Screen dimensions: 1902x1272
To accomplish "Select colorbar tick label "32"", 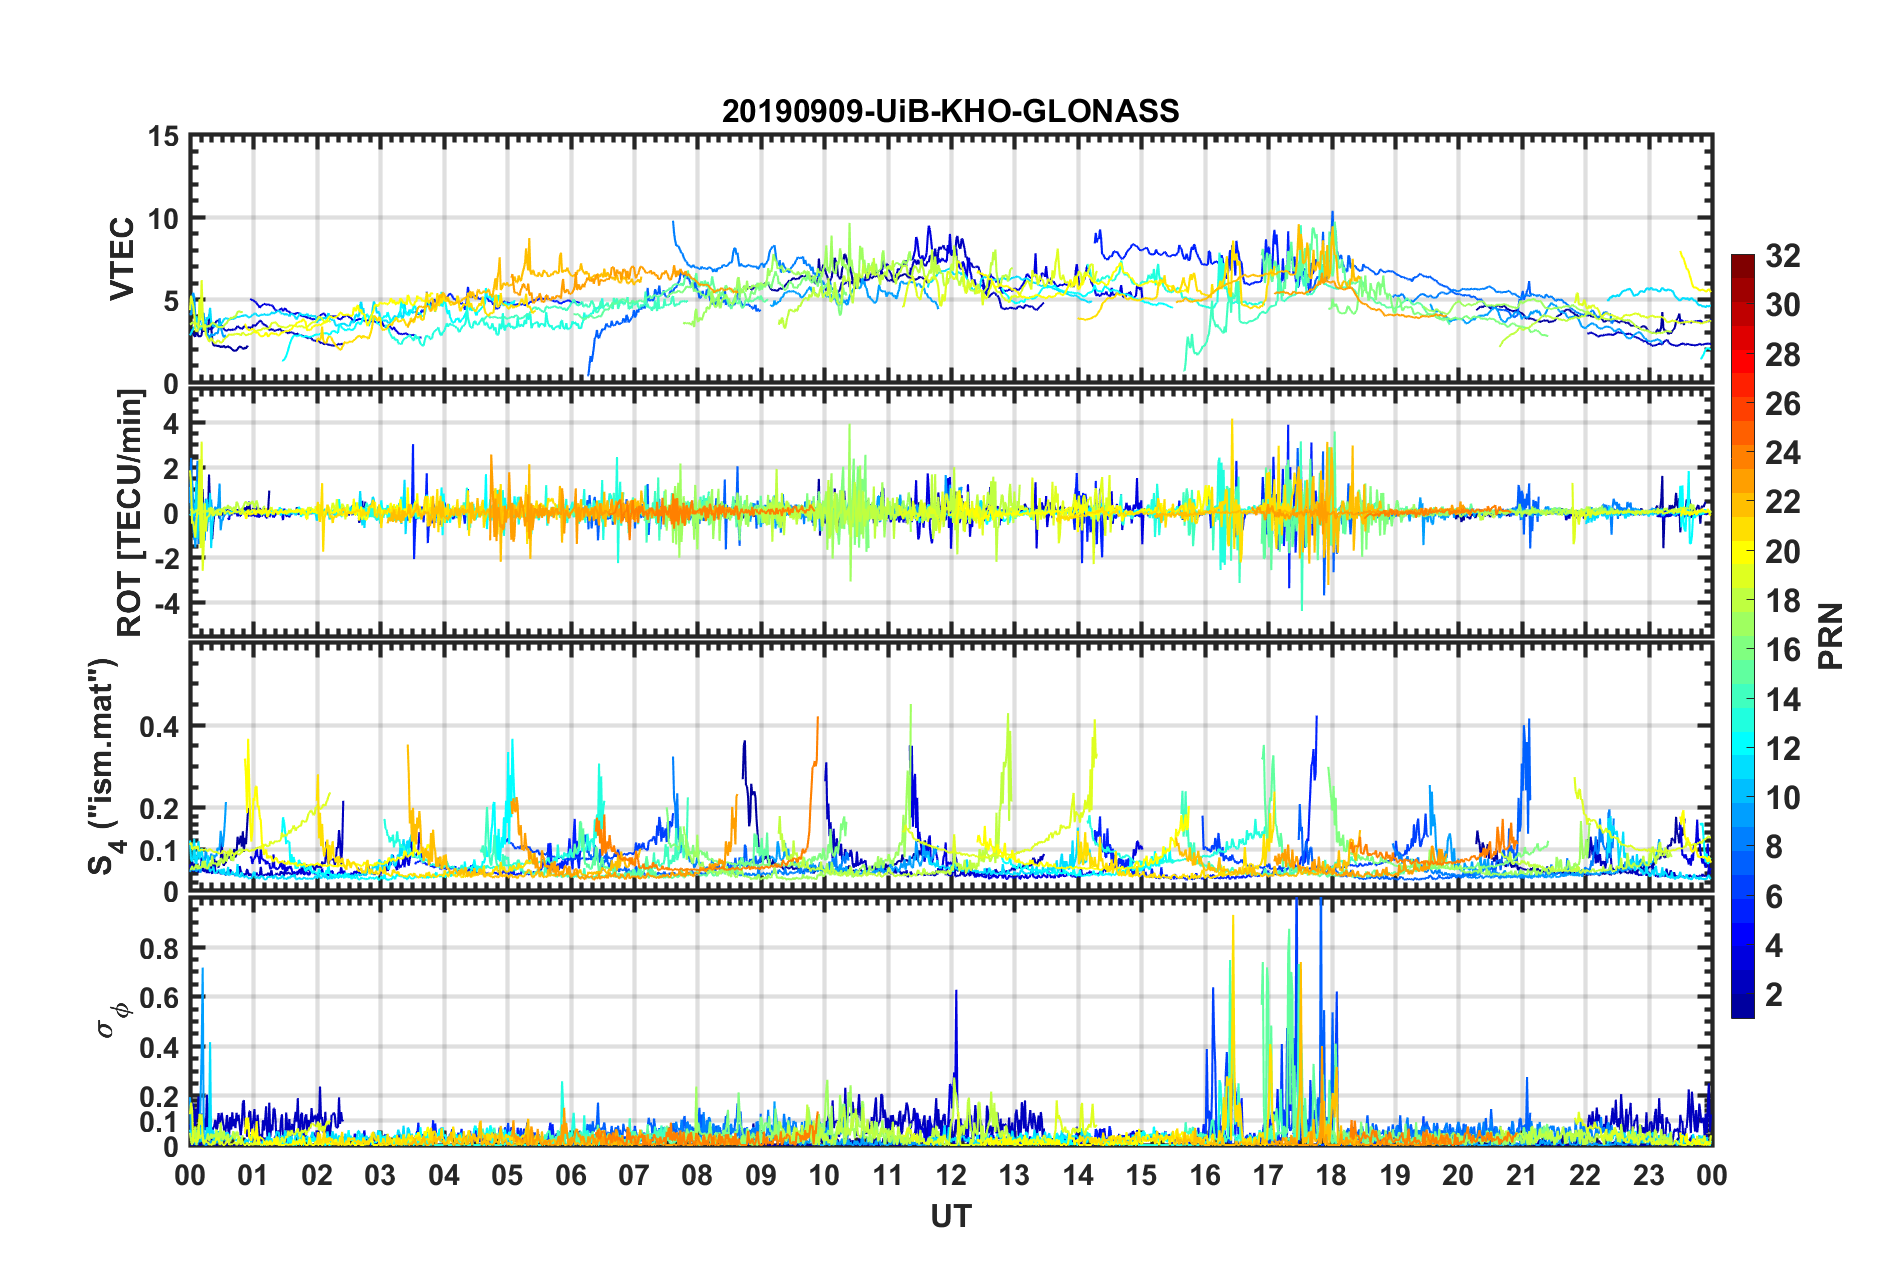I will [1782, 256].
